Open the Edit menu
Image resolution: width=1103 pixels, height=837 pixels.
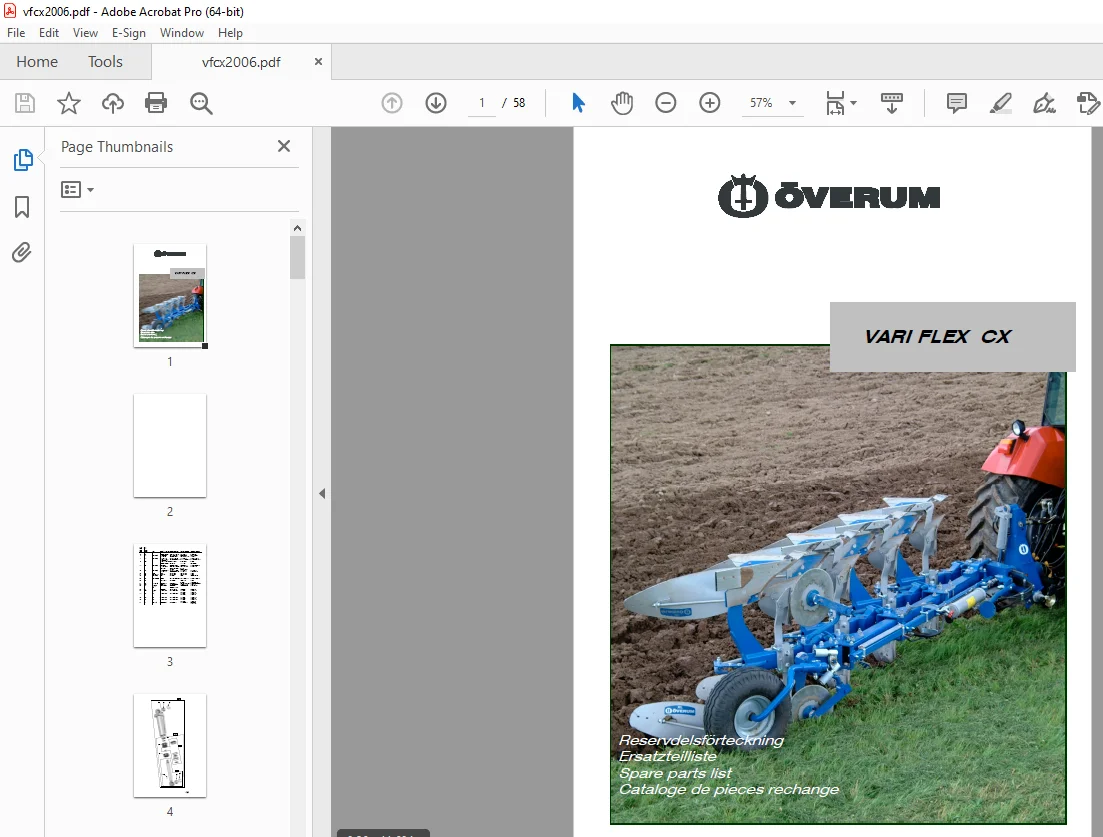49,33
